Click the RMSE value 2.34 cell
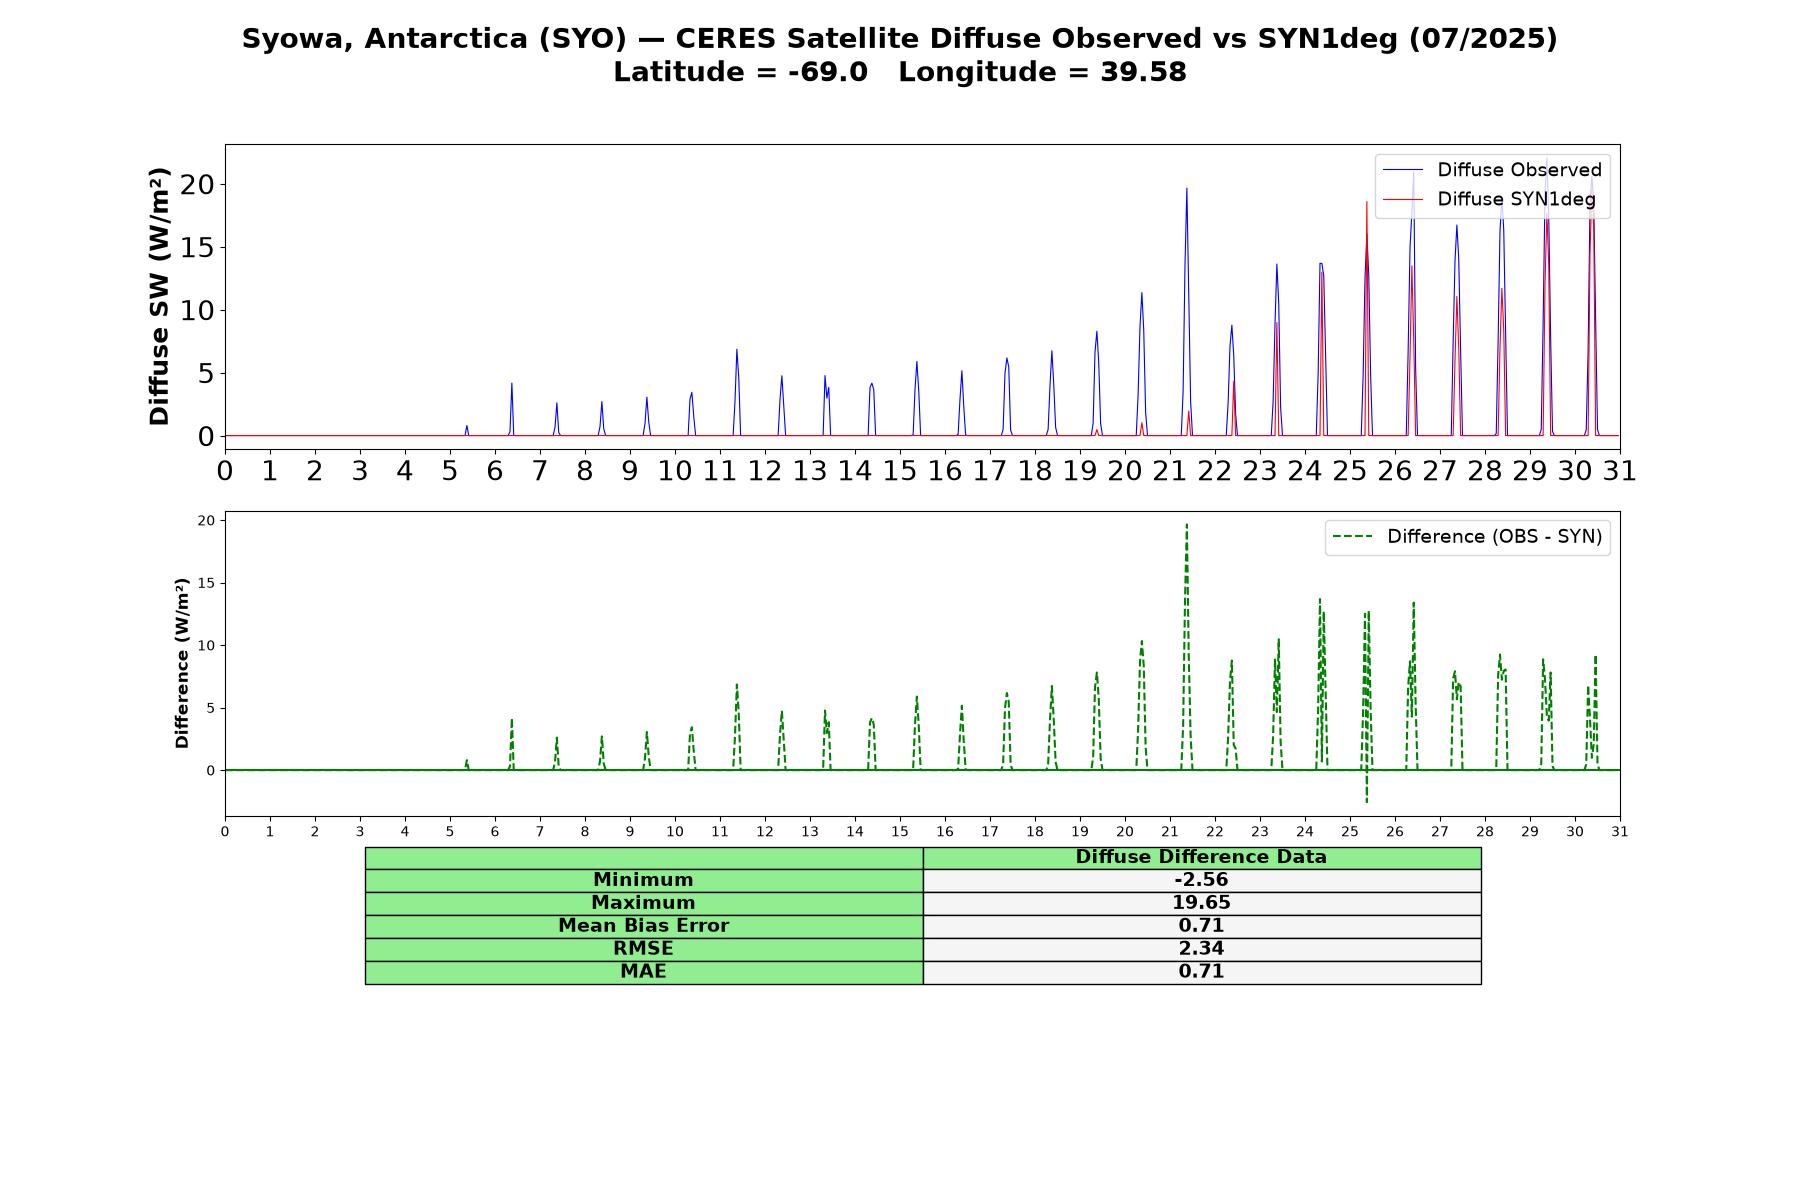The image size is (1800, 1200). coord(1202,949)
